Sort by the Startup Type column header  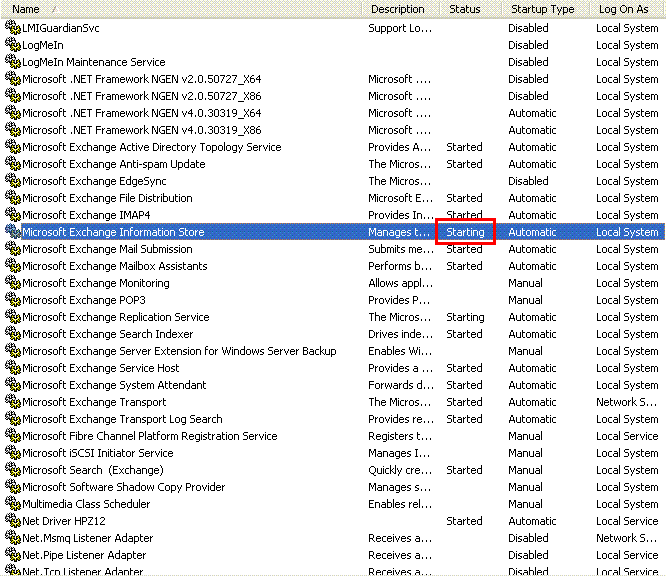tap(546, 9)
